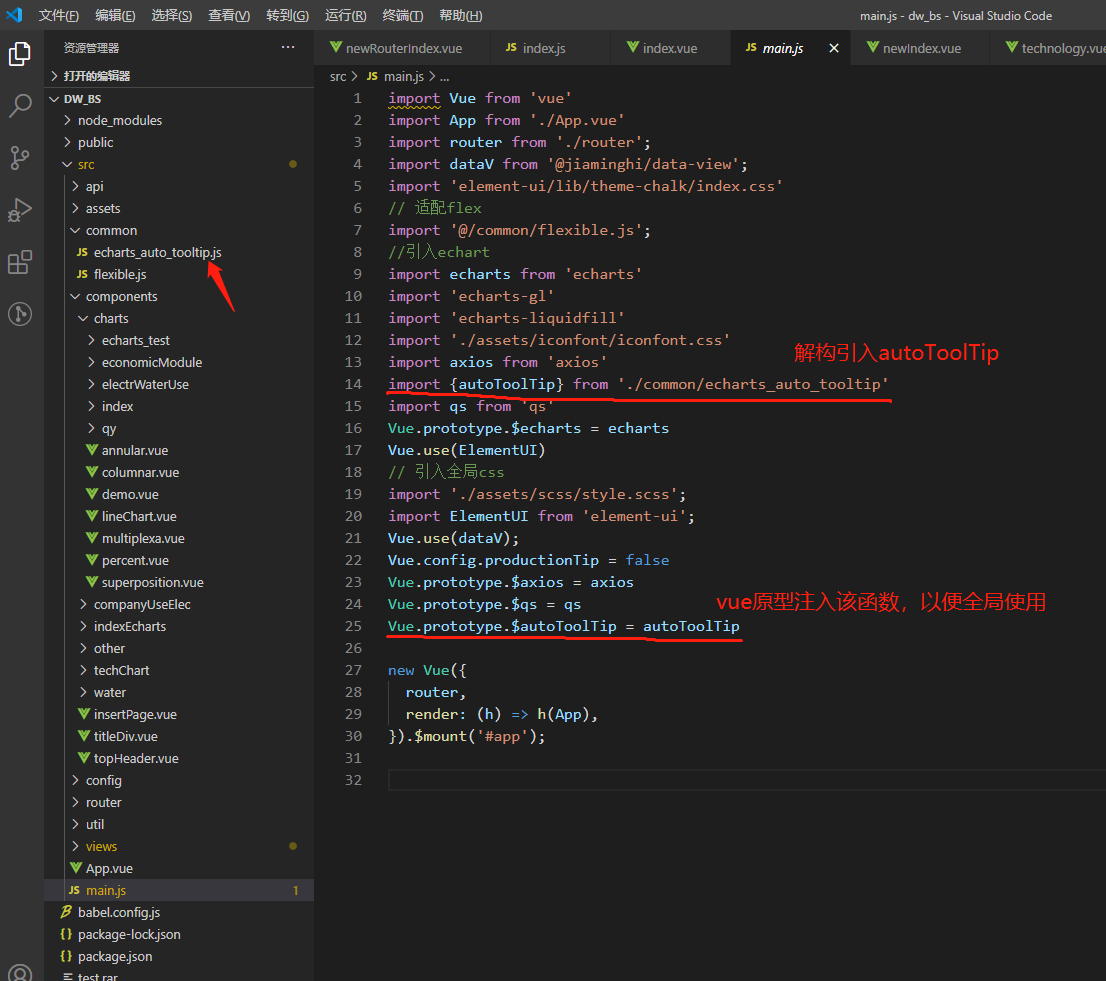Image resolution: width=1106 pixels, height=981 pixels.
Task: Collapse the components folder
Action: 179,296
